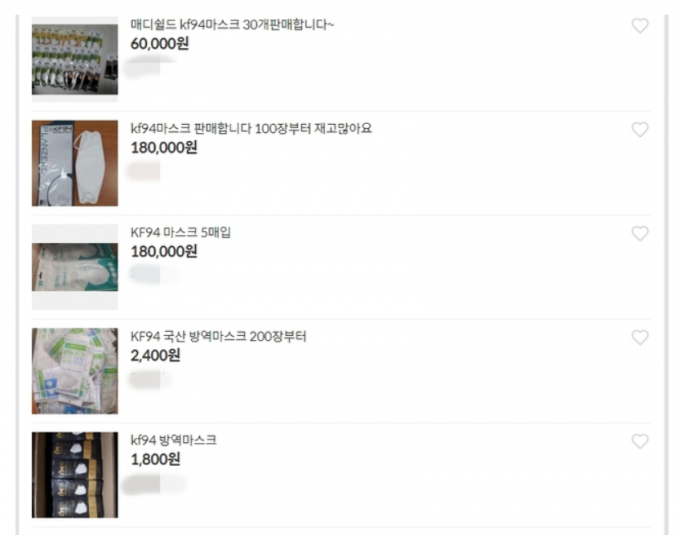Tap heart icon for kf94 방역마스크 listing
Screen dimensions: 680x535
pos(640,441)
